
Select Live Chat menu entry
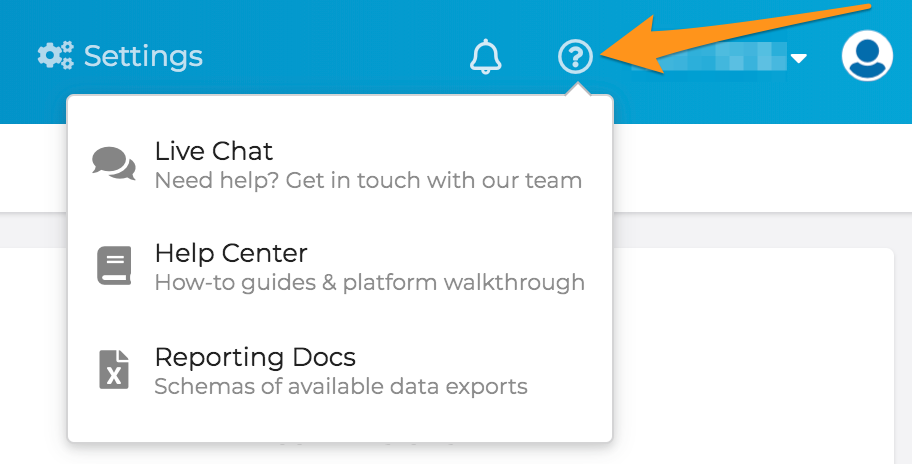(x=340, y=165)
